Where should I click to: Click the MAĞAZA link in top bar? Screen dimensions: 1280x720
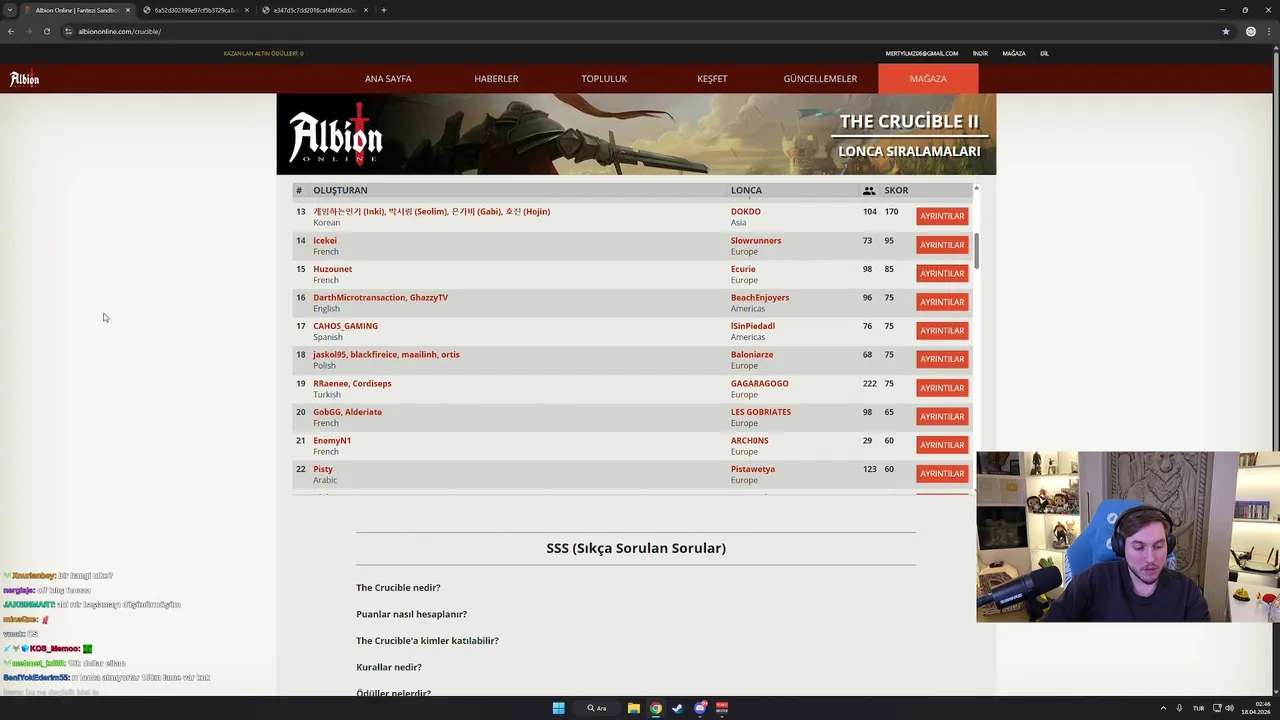pos(1014,53)
